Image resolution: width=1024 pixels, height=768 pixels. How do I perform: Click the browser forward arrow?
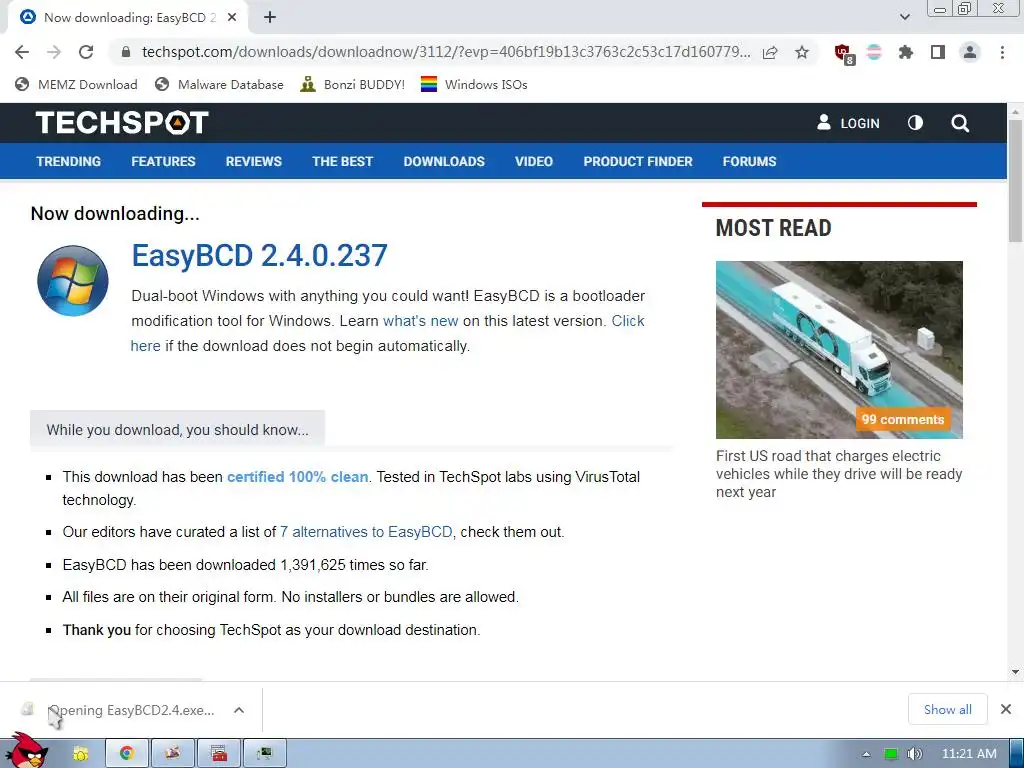(x=54, y=52)
